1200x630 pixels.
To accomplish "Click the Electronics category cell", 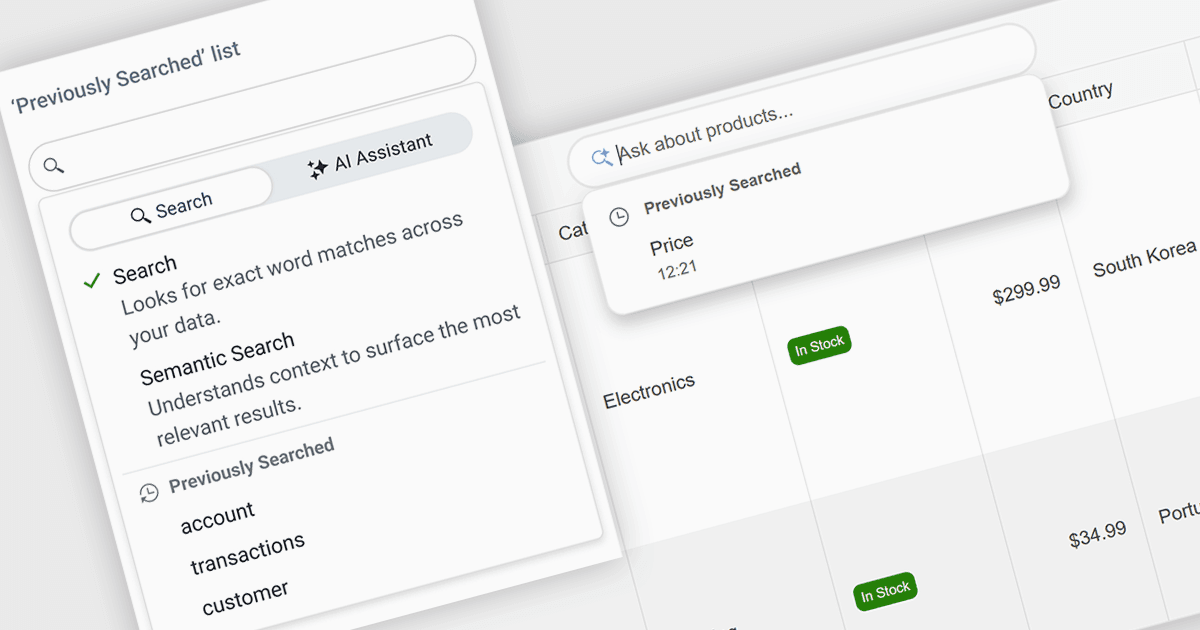I will point(648,392).
